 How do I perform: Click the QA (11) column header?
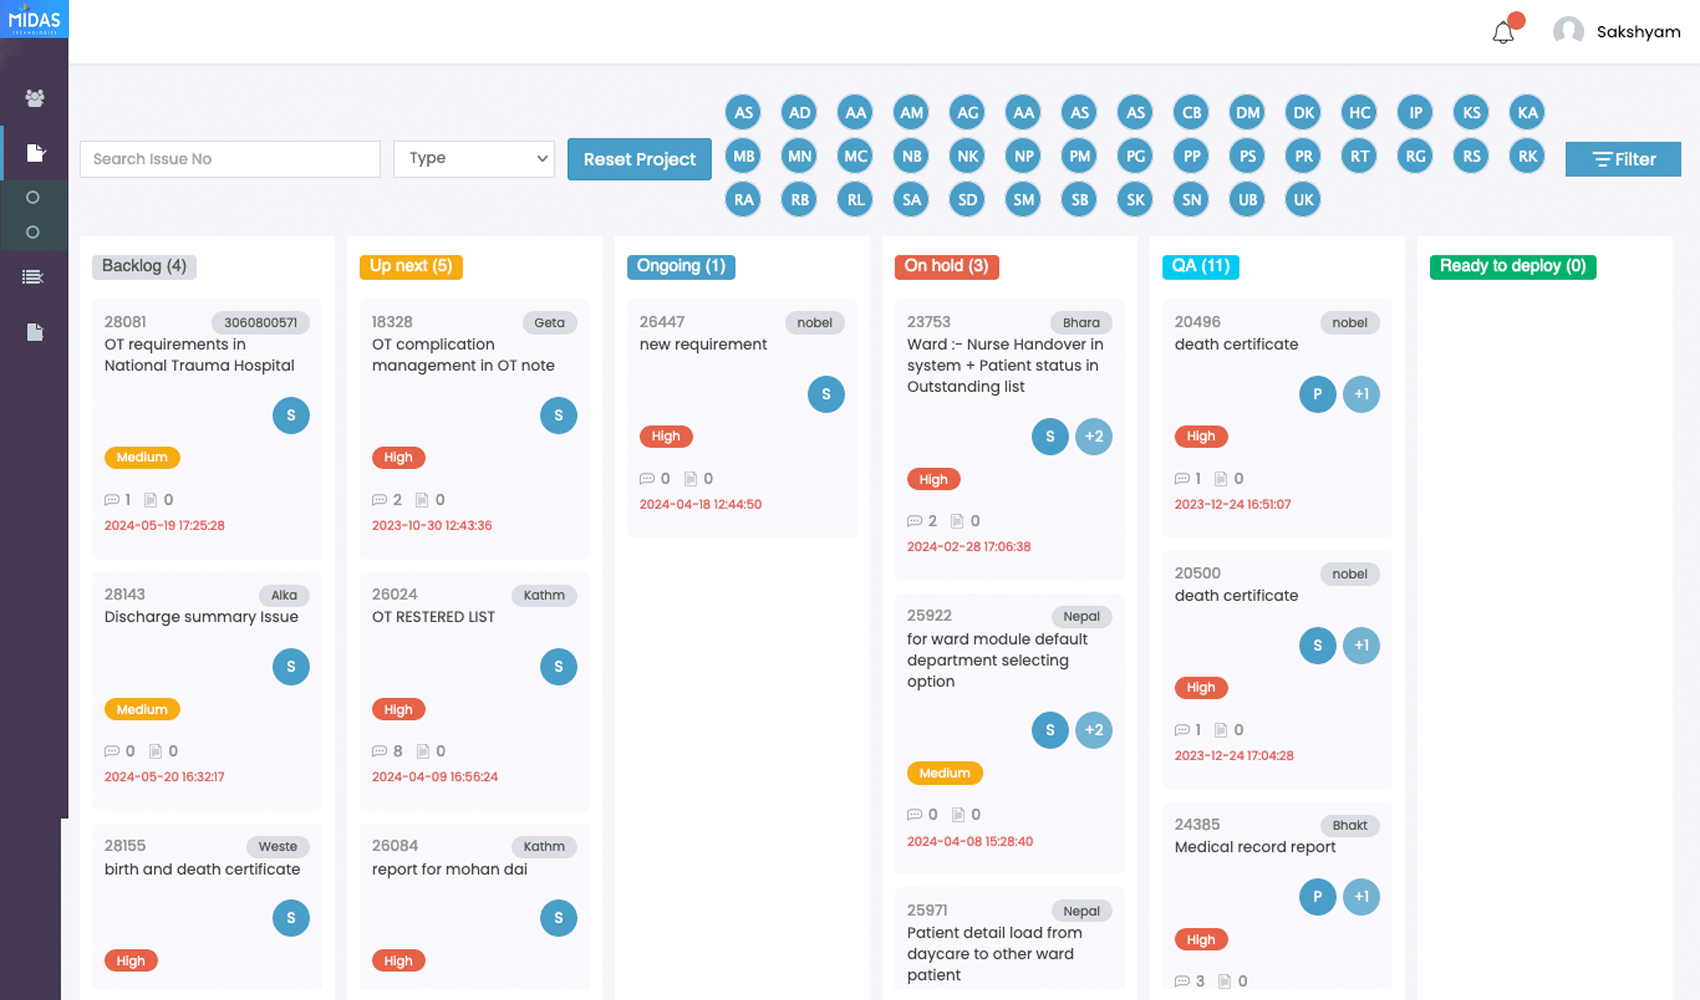(x=1200, y=266)
